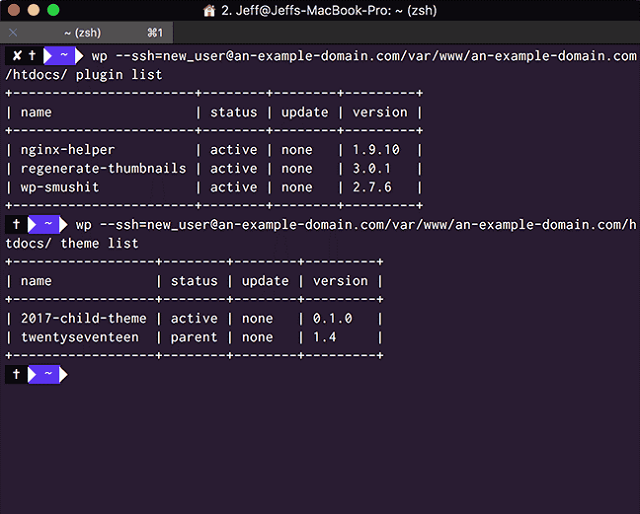Viewport: 640px width, 514px height.
Task: Click the regenerate-thumbnails plugin name
Action: click(103, 169)
